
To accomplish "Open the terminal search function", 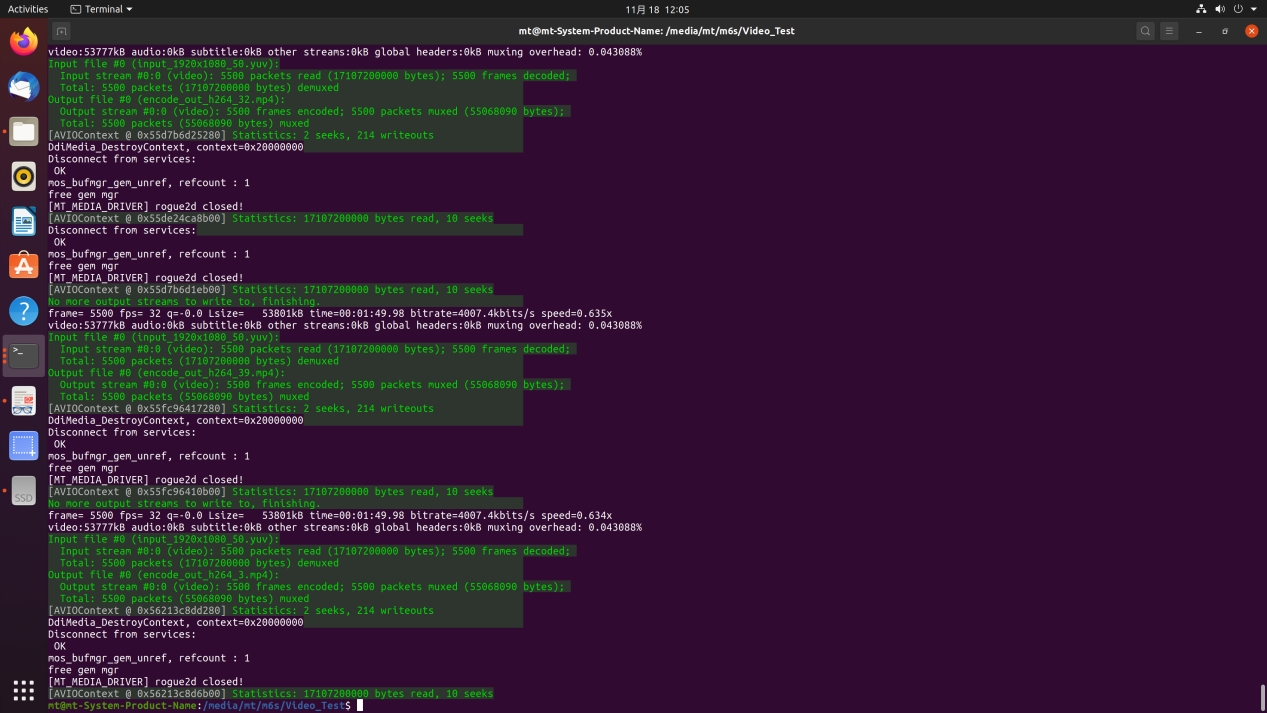I will [1145, 31].
